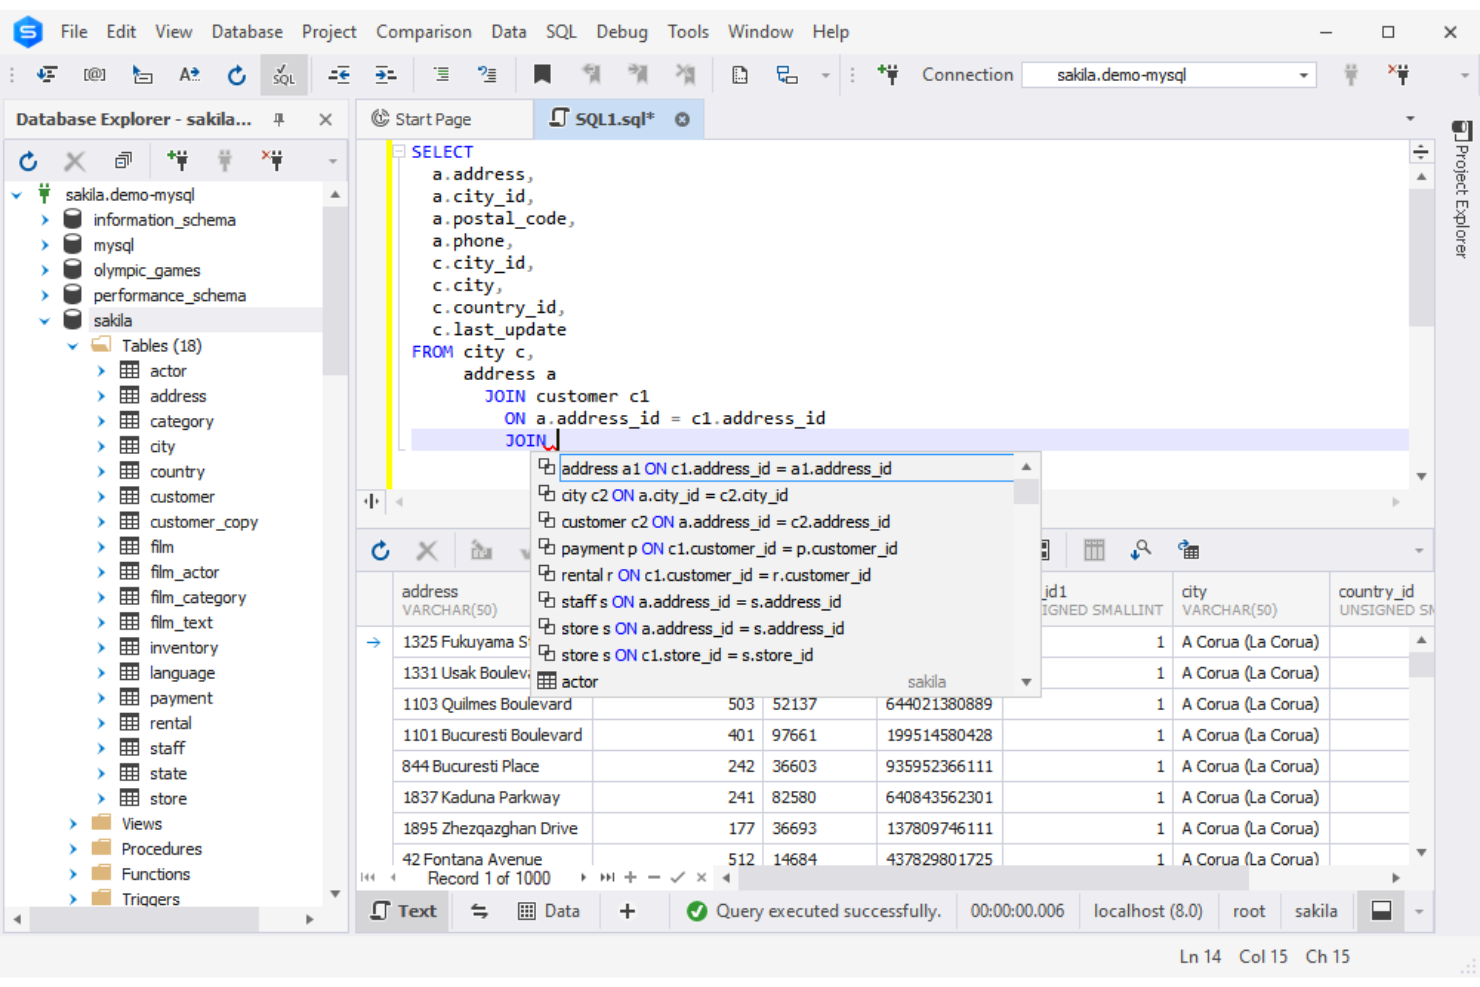Open incremental search in the results grid

click(x=1140, y=549)
